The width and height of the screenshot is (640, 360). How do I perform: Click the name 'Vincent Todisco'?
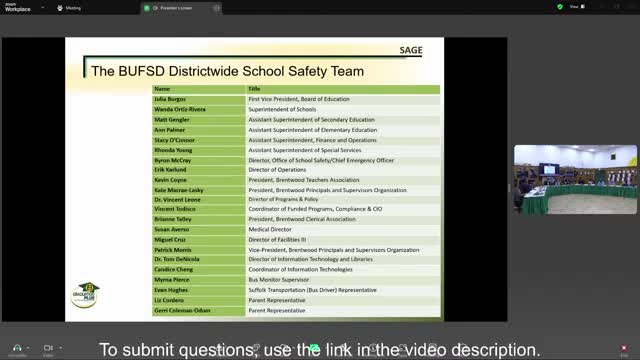pos(175,209)
